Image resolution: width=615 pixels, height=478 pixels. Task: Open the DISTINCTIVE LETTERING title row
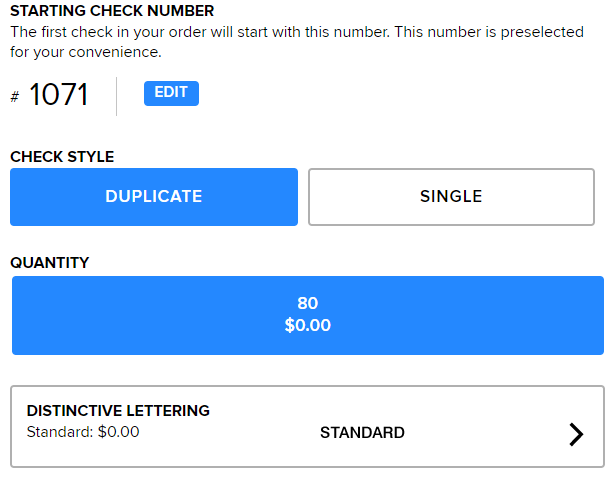tap(118, 411)
